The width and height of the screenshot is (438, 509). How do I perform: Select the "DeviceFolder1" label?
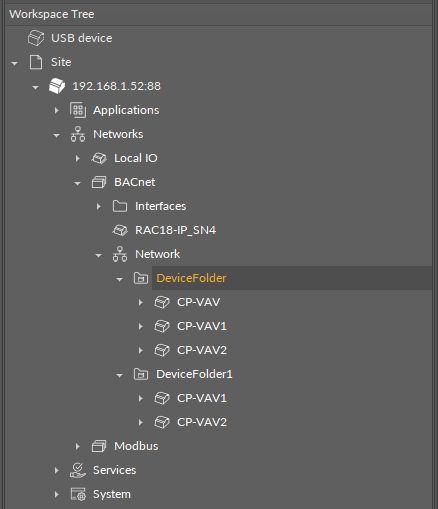coord(194,374)
